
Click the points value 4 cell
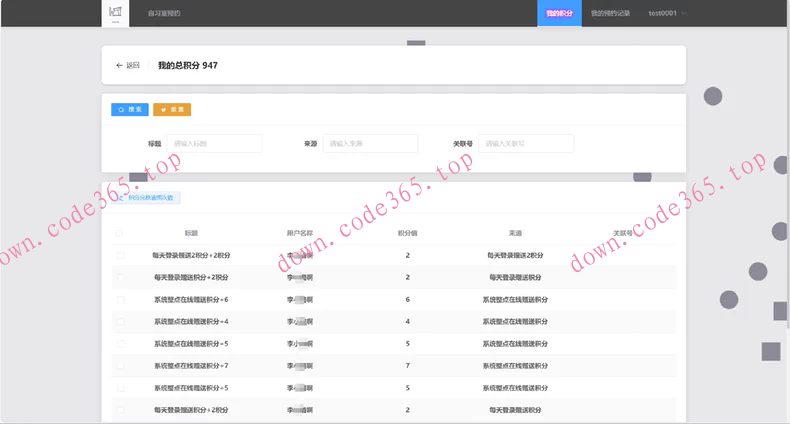pyautogui.click(x=408, y=322)
